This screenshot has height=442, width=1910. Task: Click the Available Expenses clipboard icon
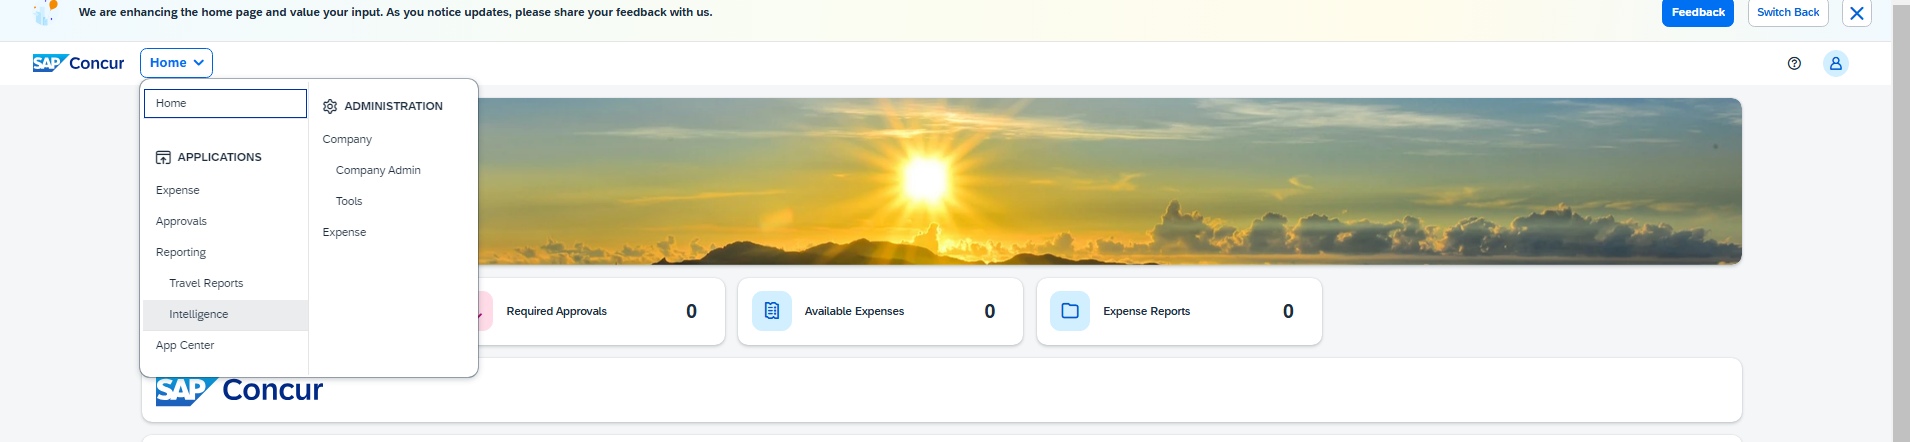pos(771,311)
